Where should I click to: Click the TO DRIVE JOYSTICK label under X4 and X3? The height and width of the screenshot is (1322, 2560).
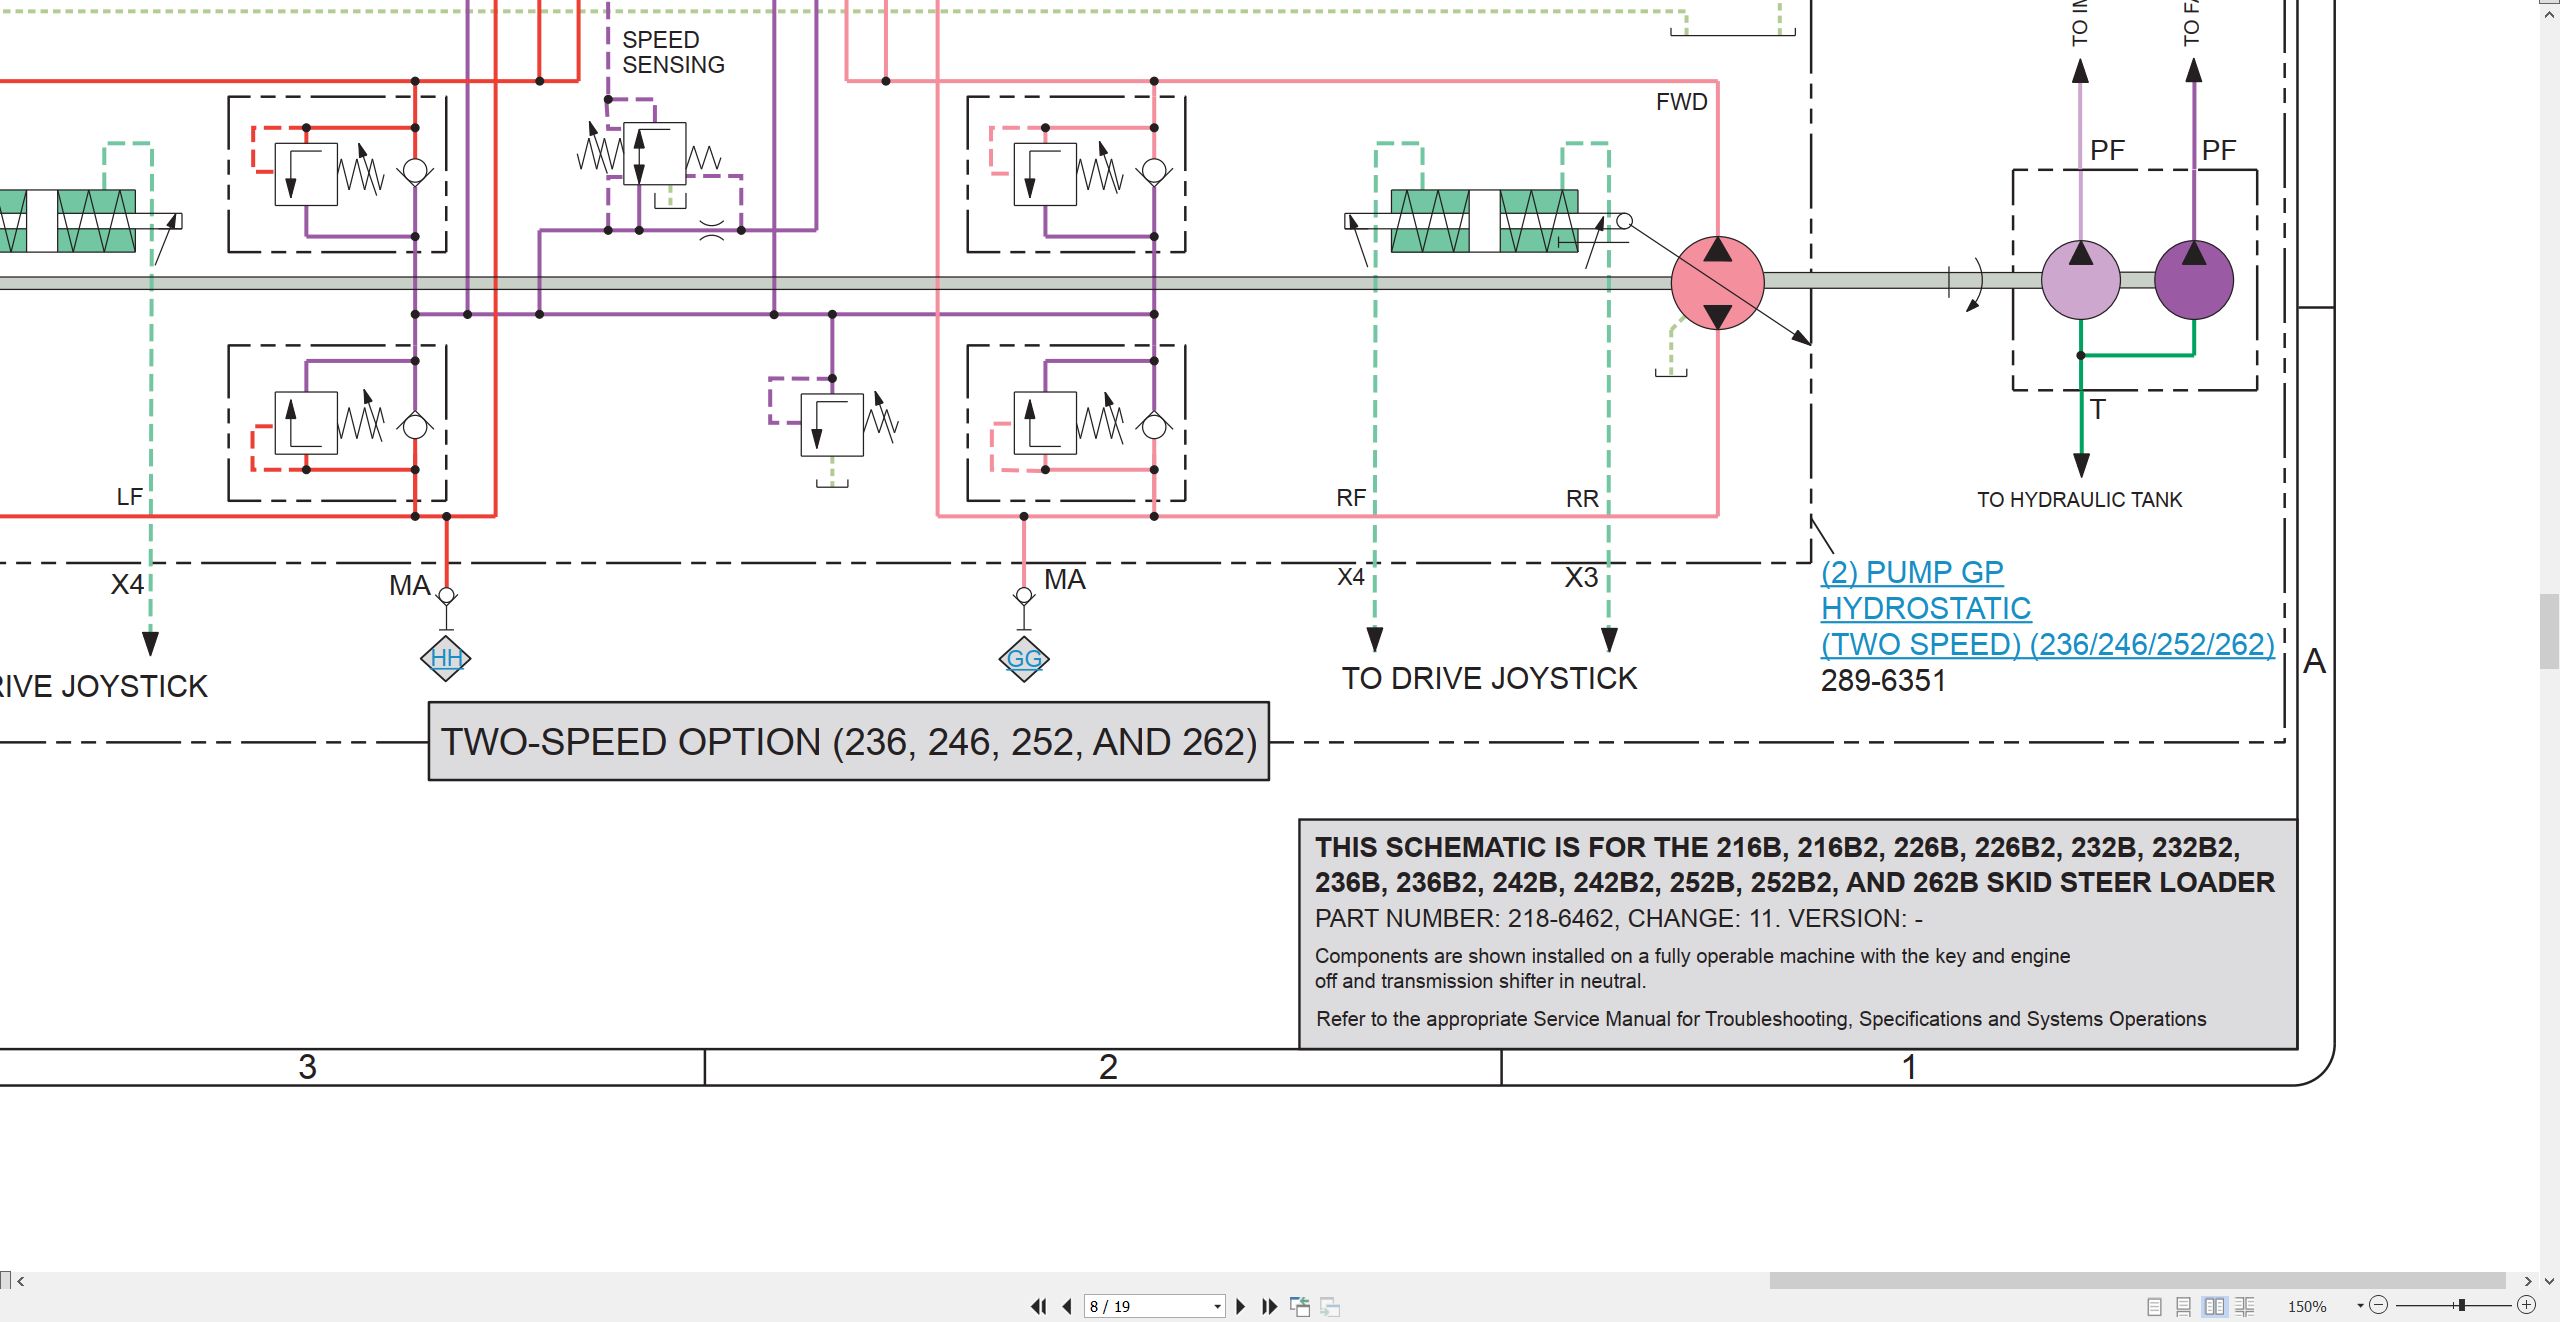point(1489,679)
